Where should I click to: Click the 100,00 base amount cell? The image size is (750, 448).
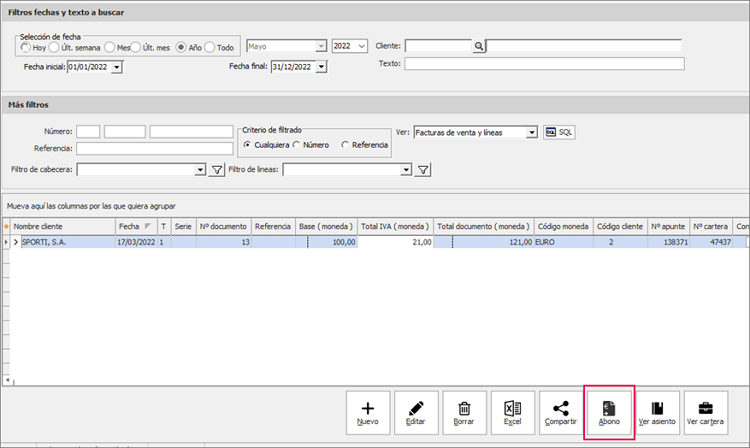(326, 242)
